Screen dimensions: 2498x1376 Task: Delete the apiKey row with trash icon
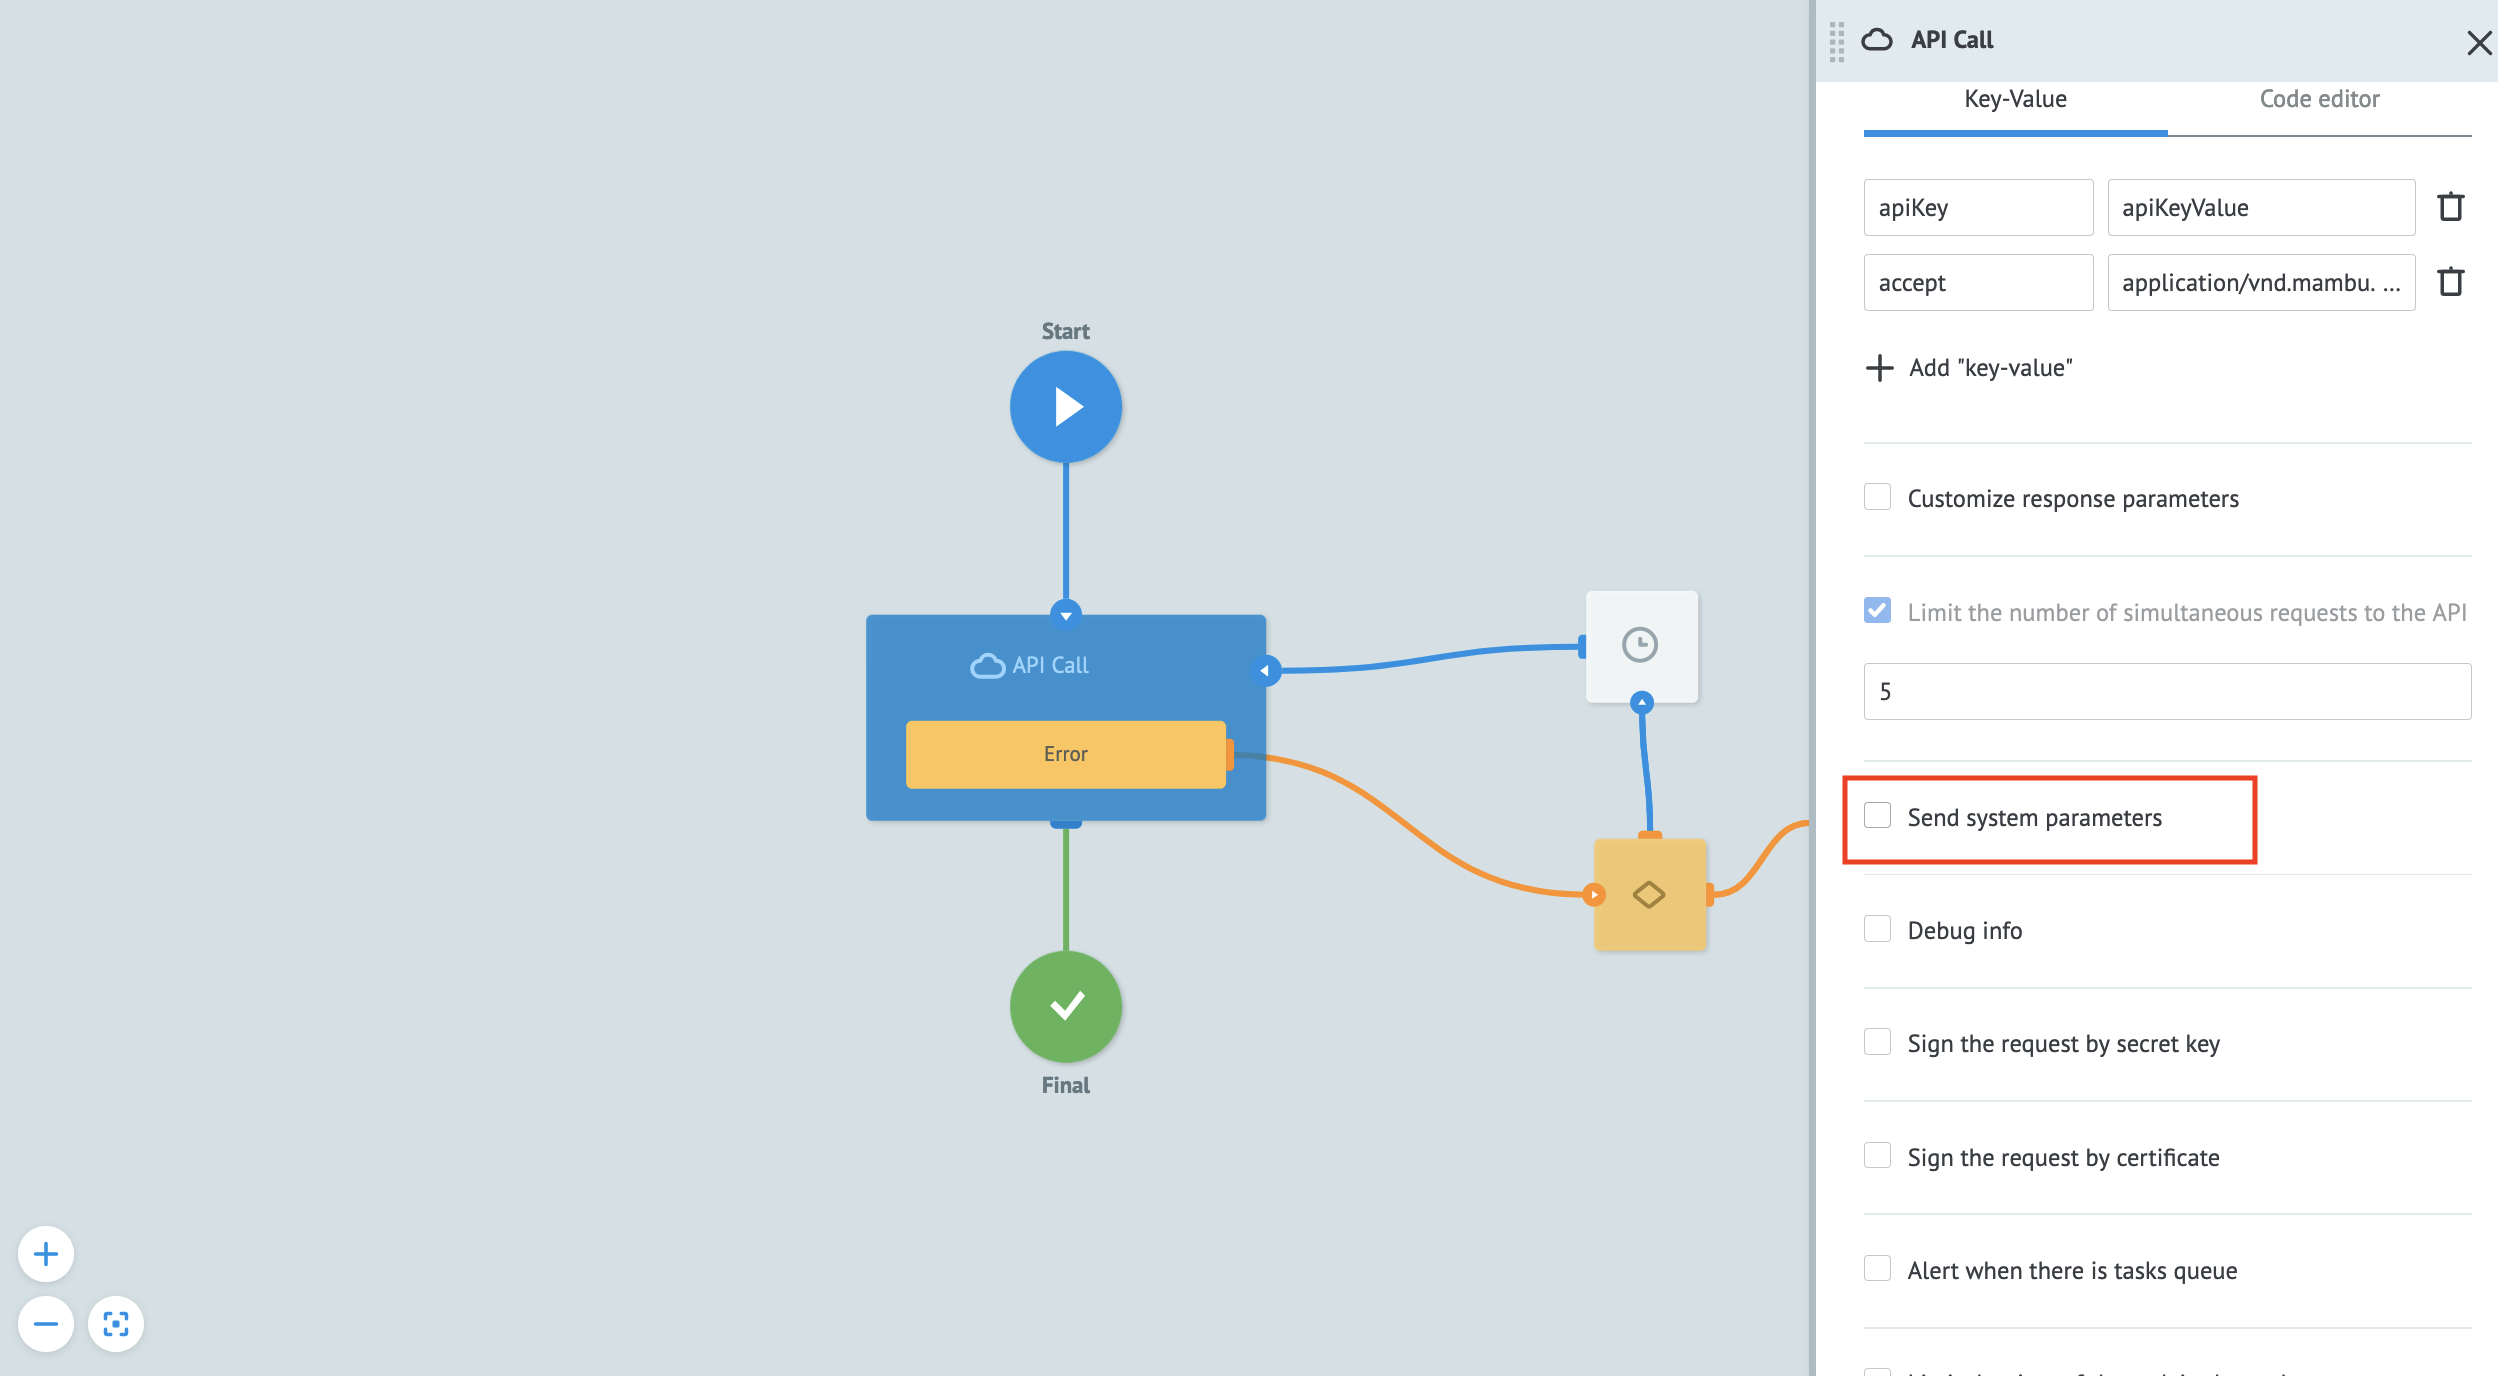click(2452, 207)
